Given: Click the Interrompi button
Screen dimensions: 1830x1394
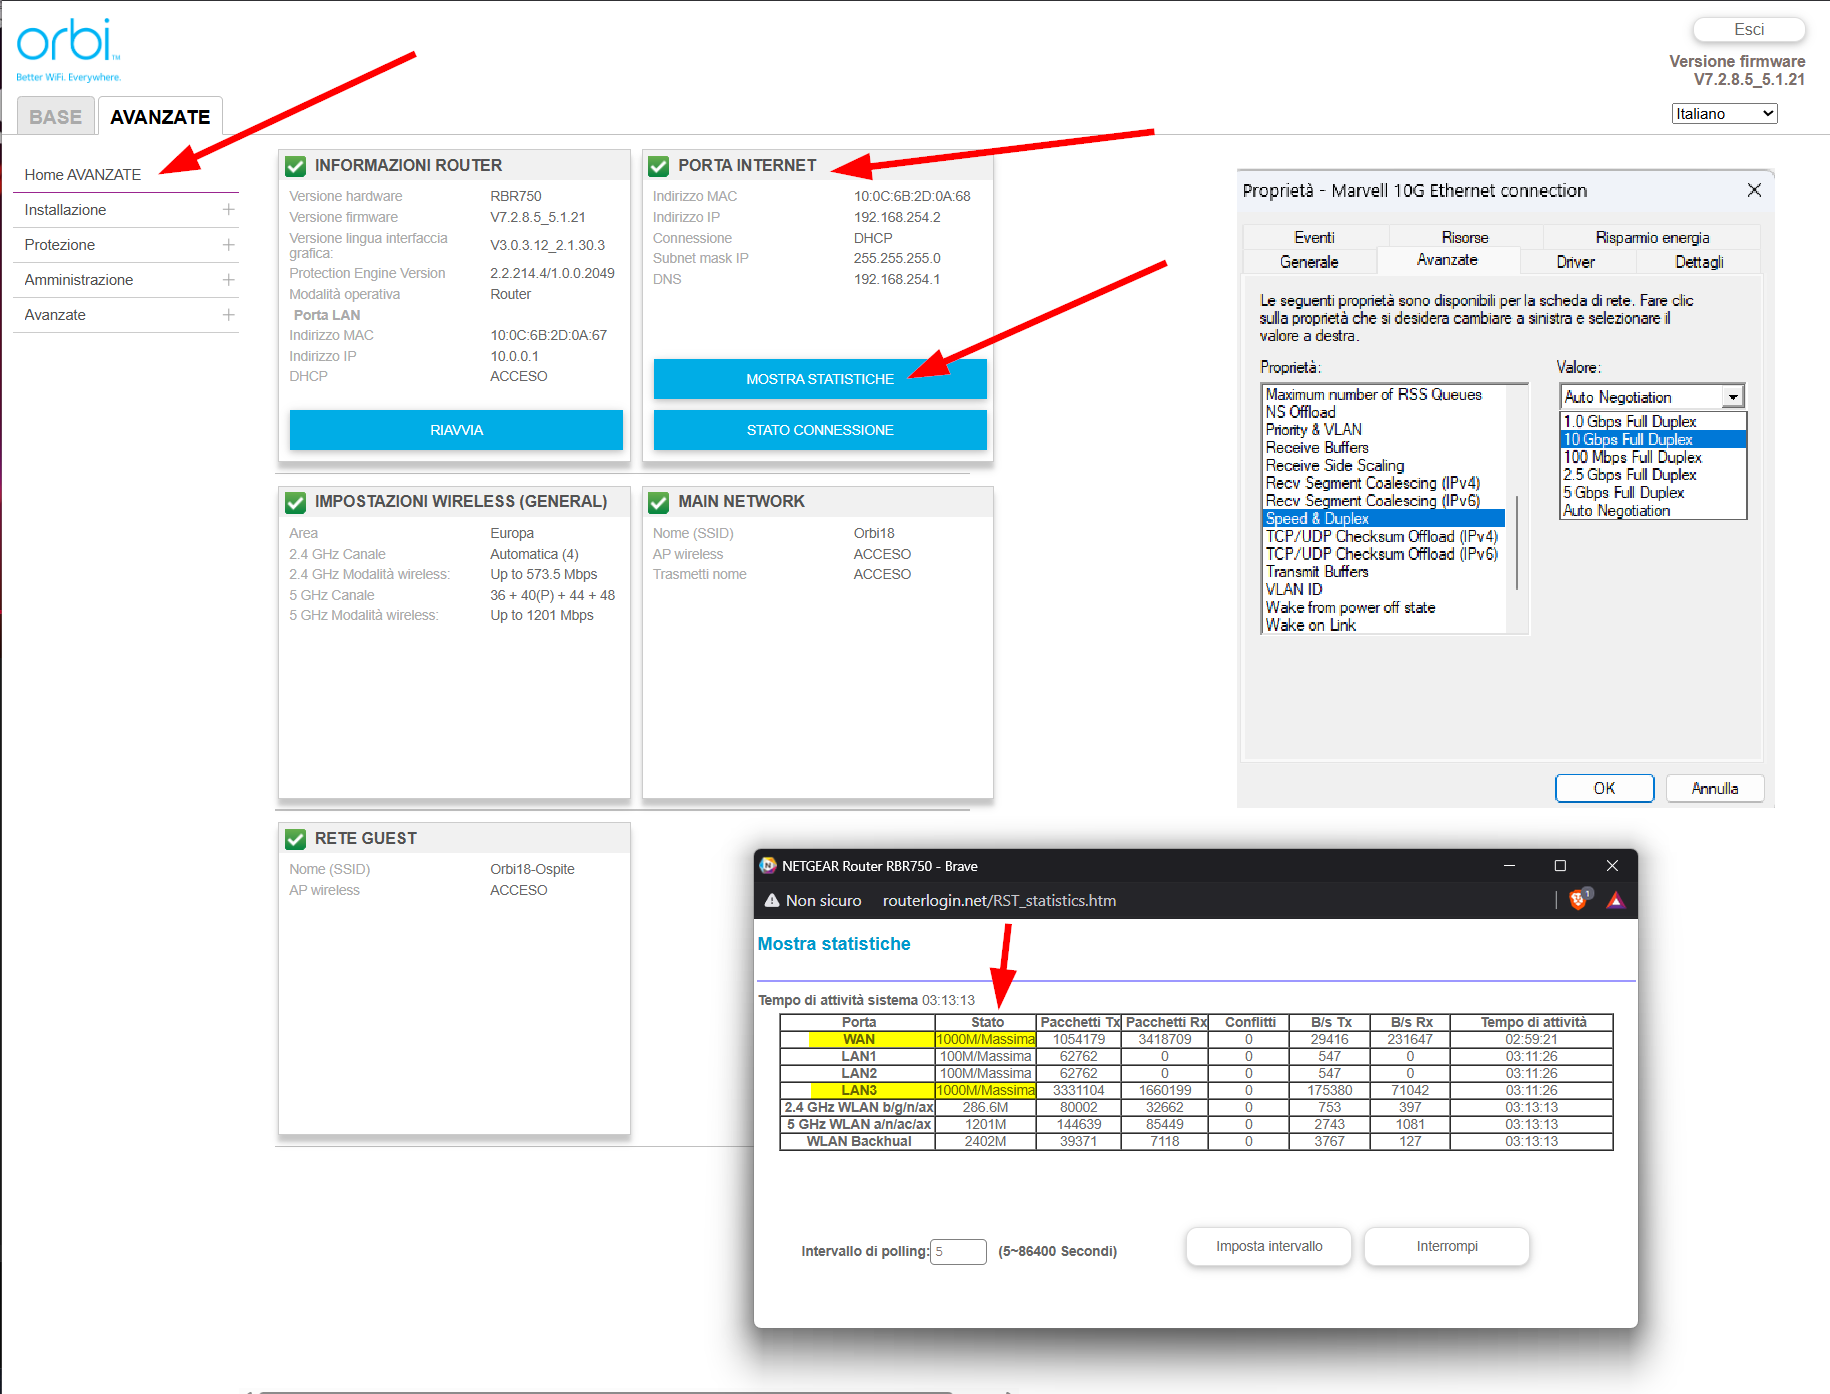Looking at the screenshot, I should (x=1447, y=1246).
